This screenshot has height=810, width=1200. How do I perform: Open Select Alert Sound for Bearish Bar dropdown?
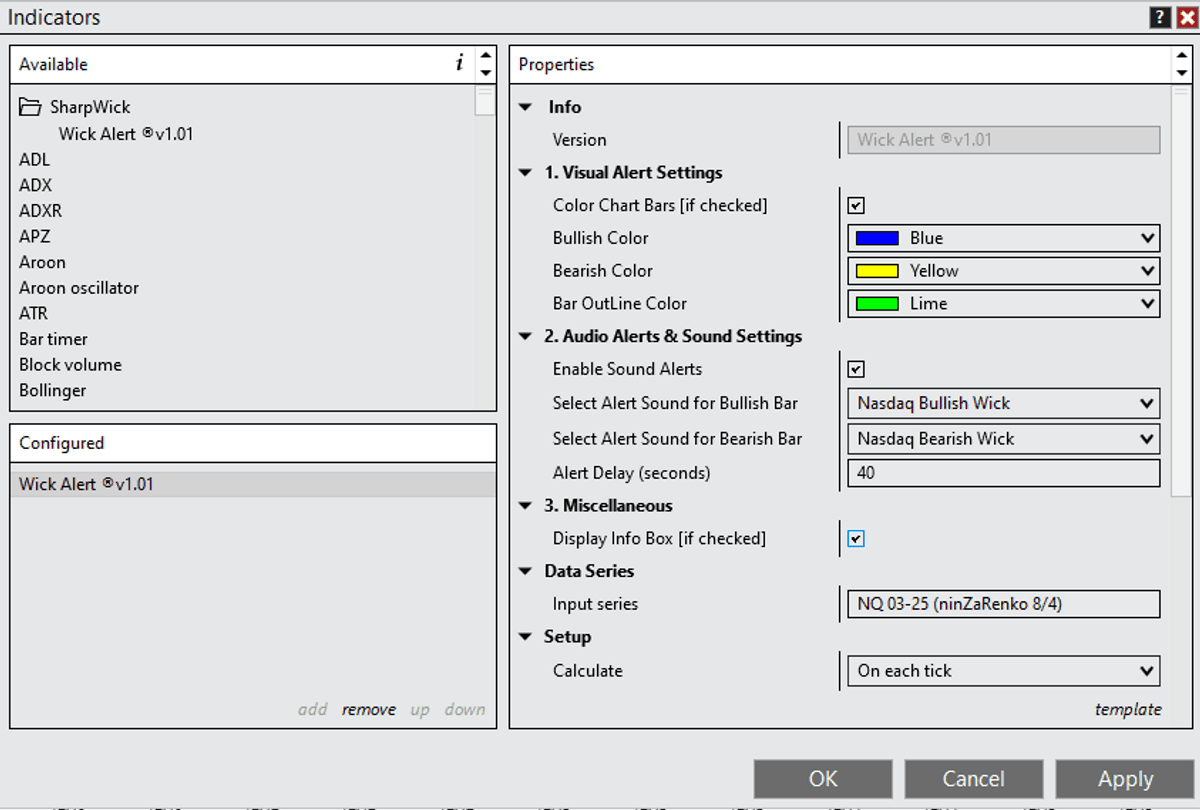point(1003,438)
